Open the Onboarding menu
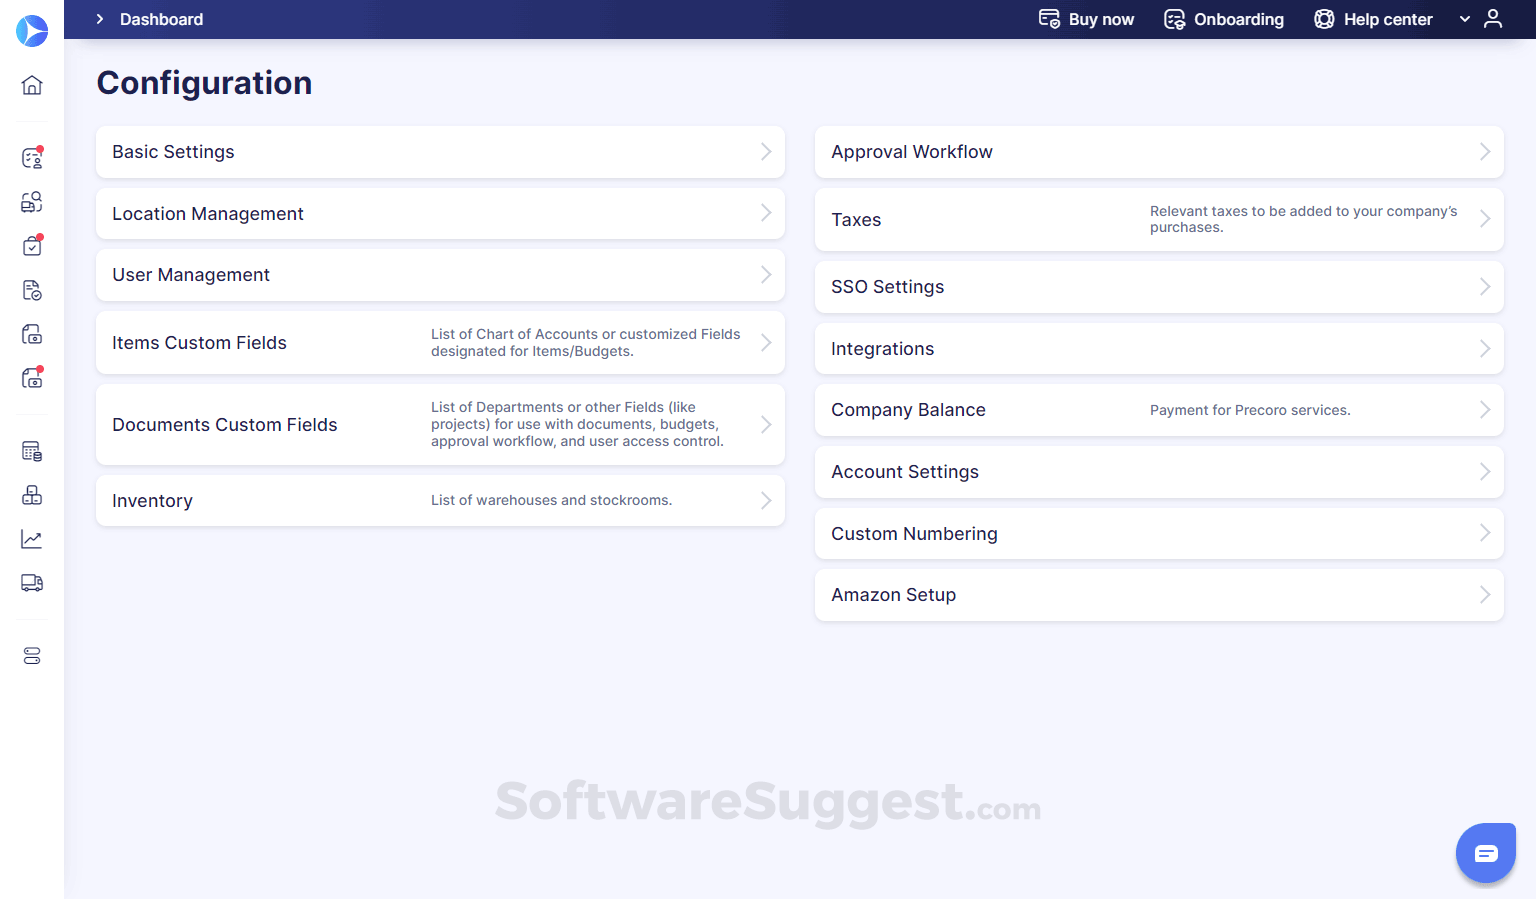Viewport: 1536px width, 899px height. tap(1224, 19)
